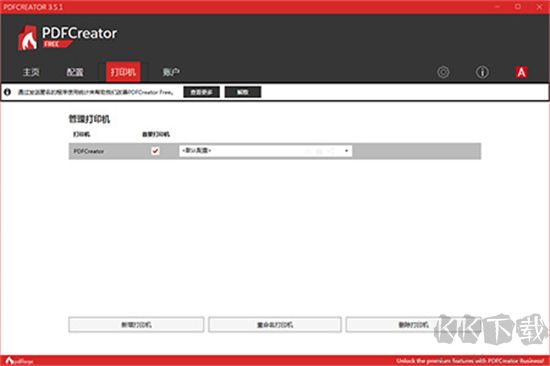Click the 查看更多 button in banner
Image resolution: width=550 pixels, height=366 pixels.
tap(201, 92)
